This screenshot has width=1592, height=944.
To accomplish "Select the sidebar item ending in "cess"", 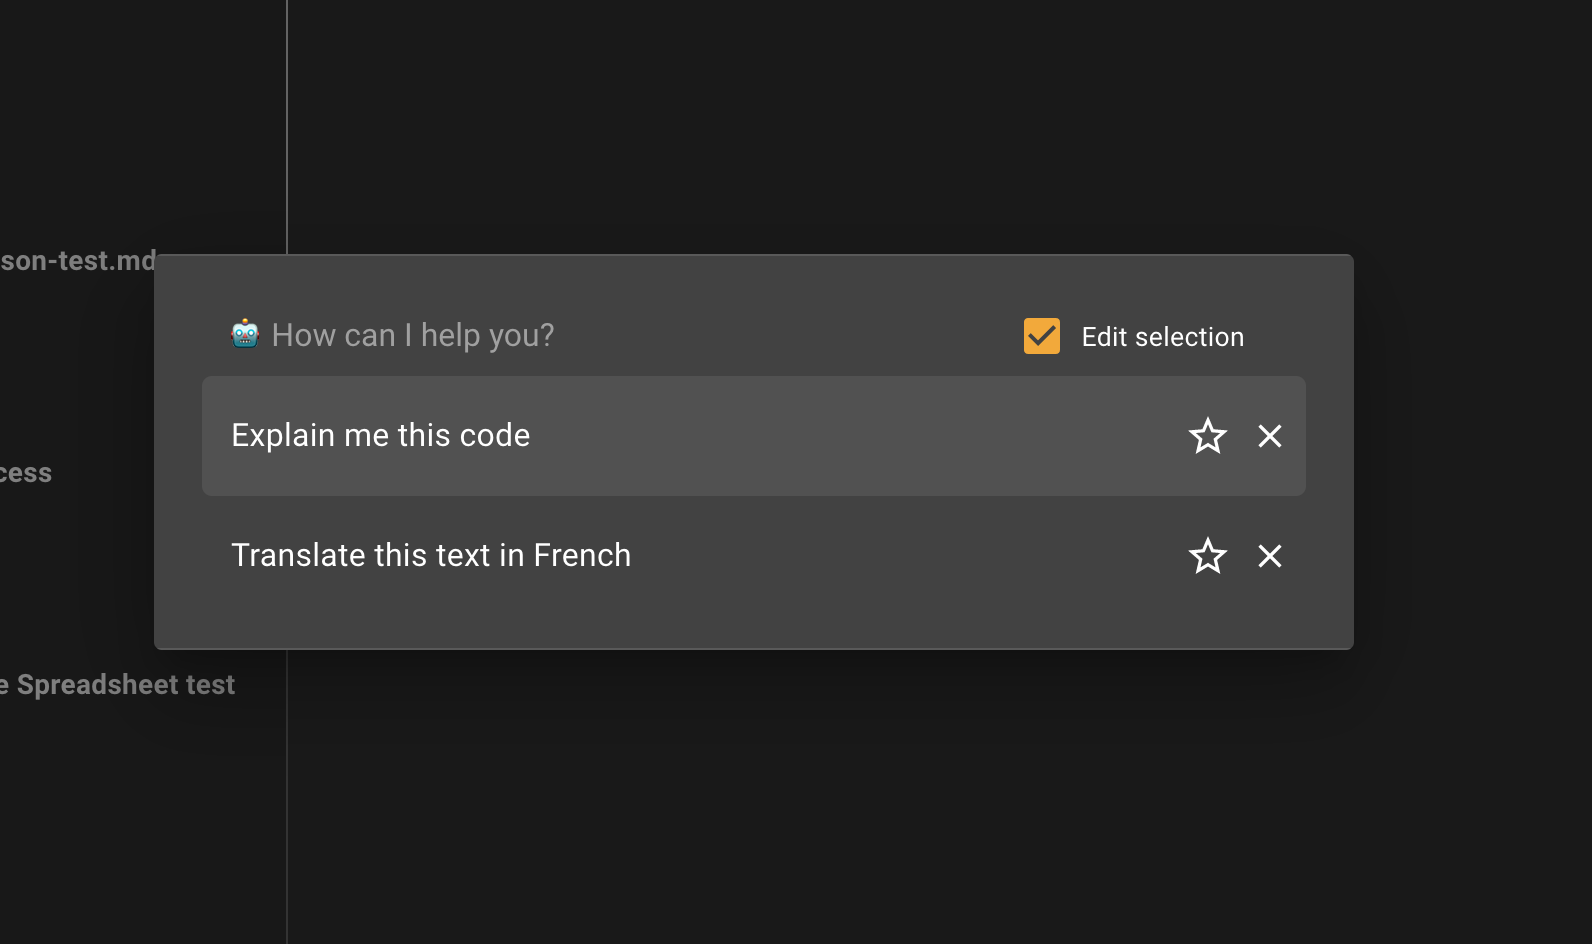I will (x=25, y=473).
